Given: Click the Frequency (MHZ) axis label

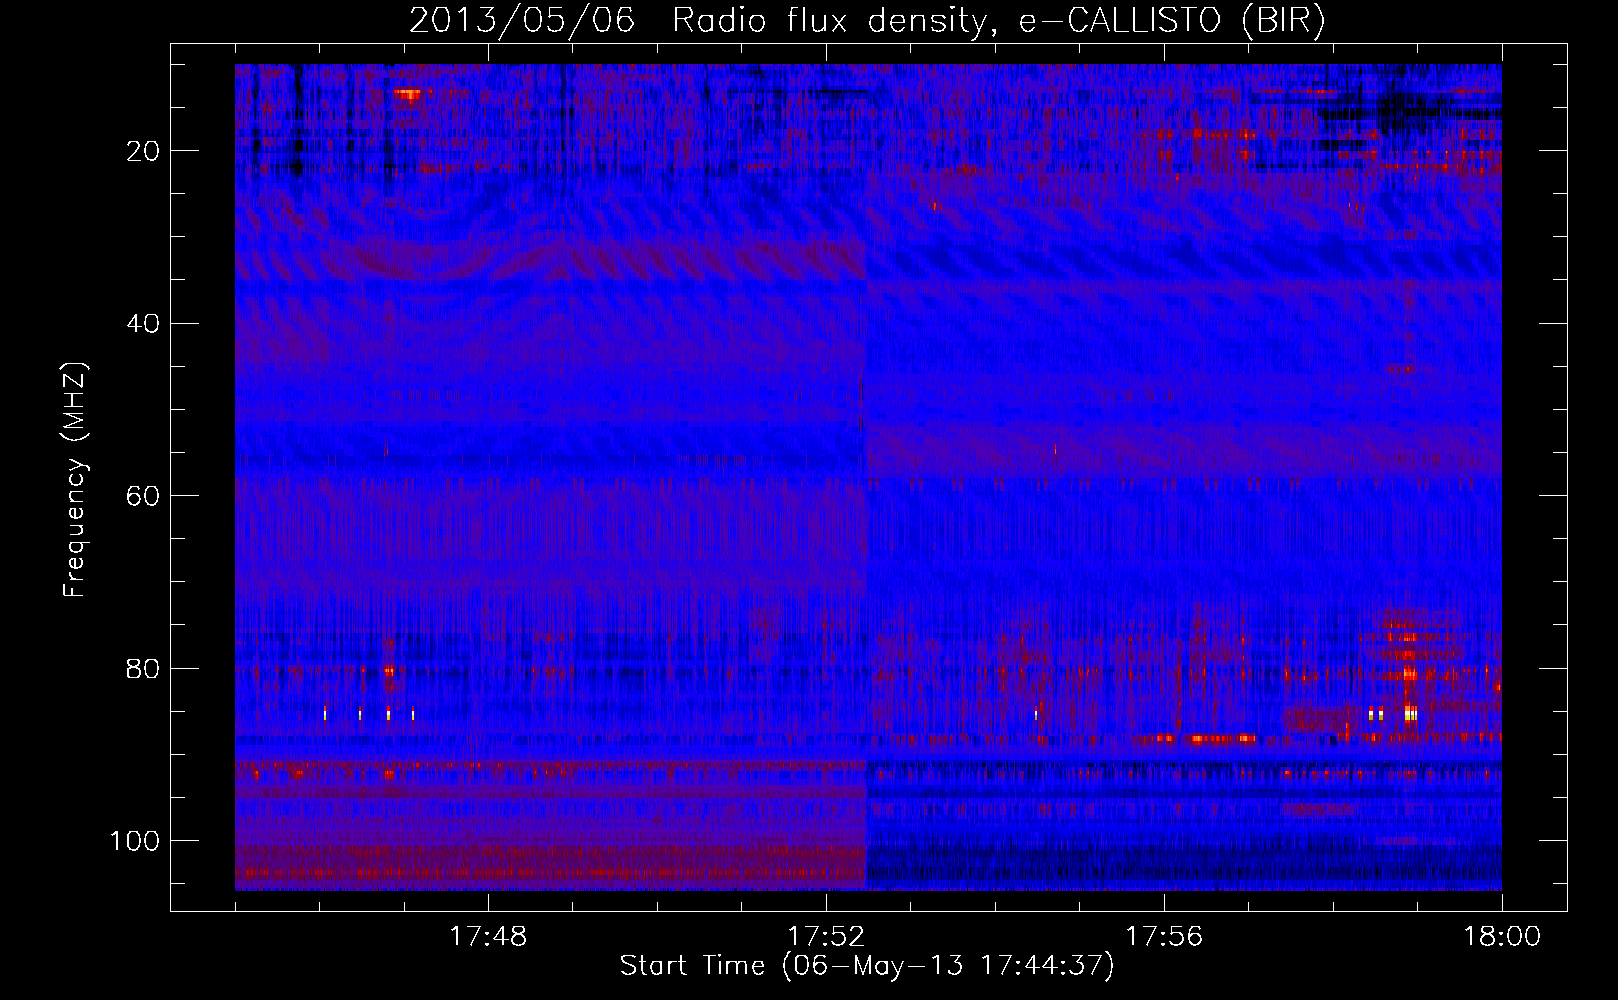Looking at the screenshot, I should (x=75, y=479).
